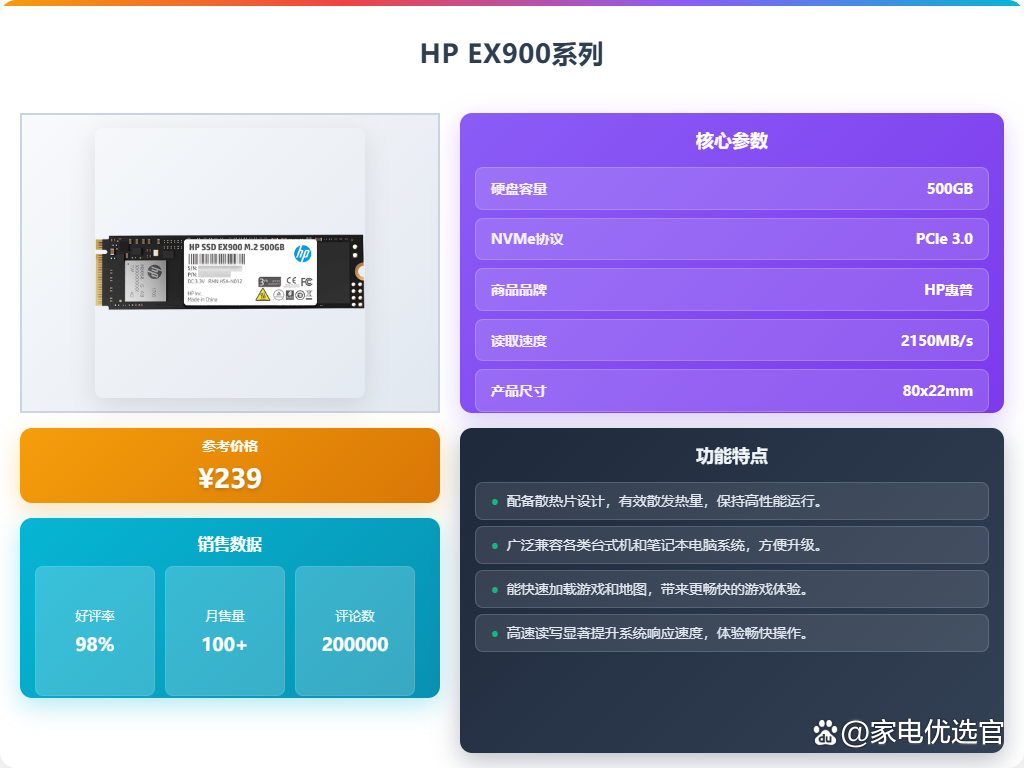The height and width of the screenshot is (768, 1024).
Task: Click the 硬盘容量 parameter label
Action: 519,189
